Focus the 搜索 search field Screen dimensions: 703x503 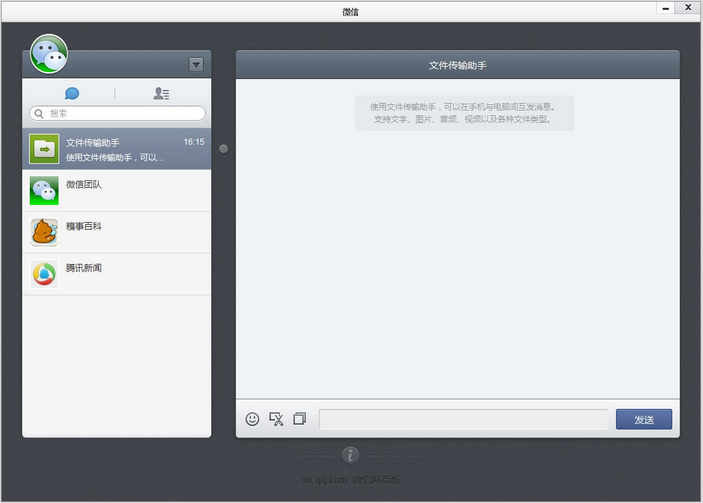(x=117, y=113)
